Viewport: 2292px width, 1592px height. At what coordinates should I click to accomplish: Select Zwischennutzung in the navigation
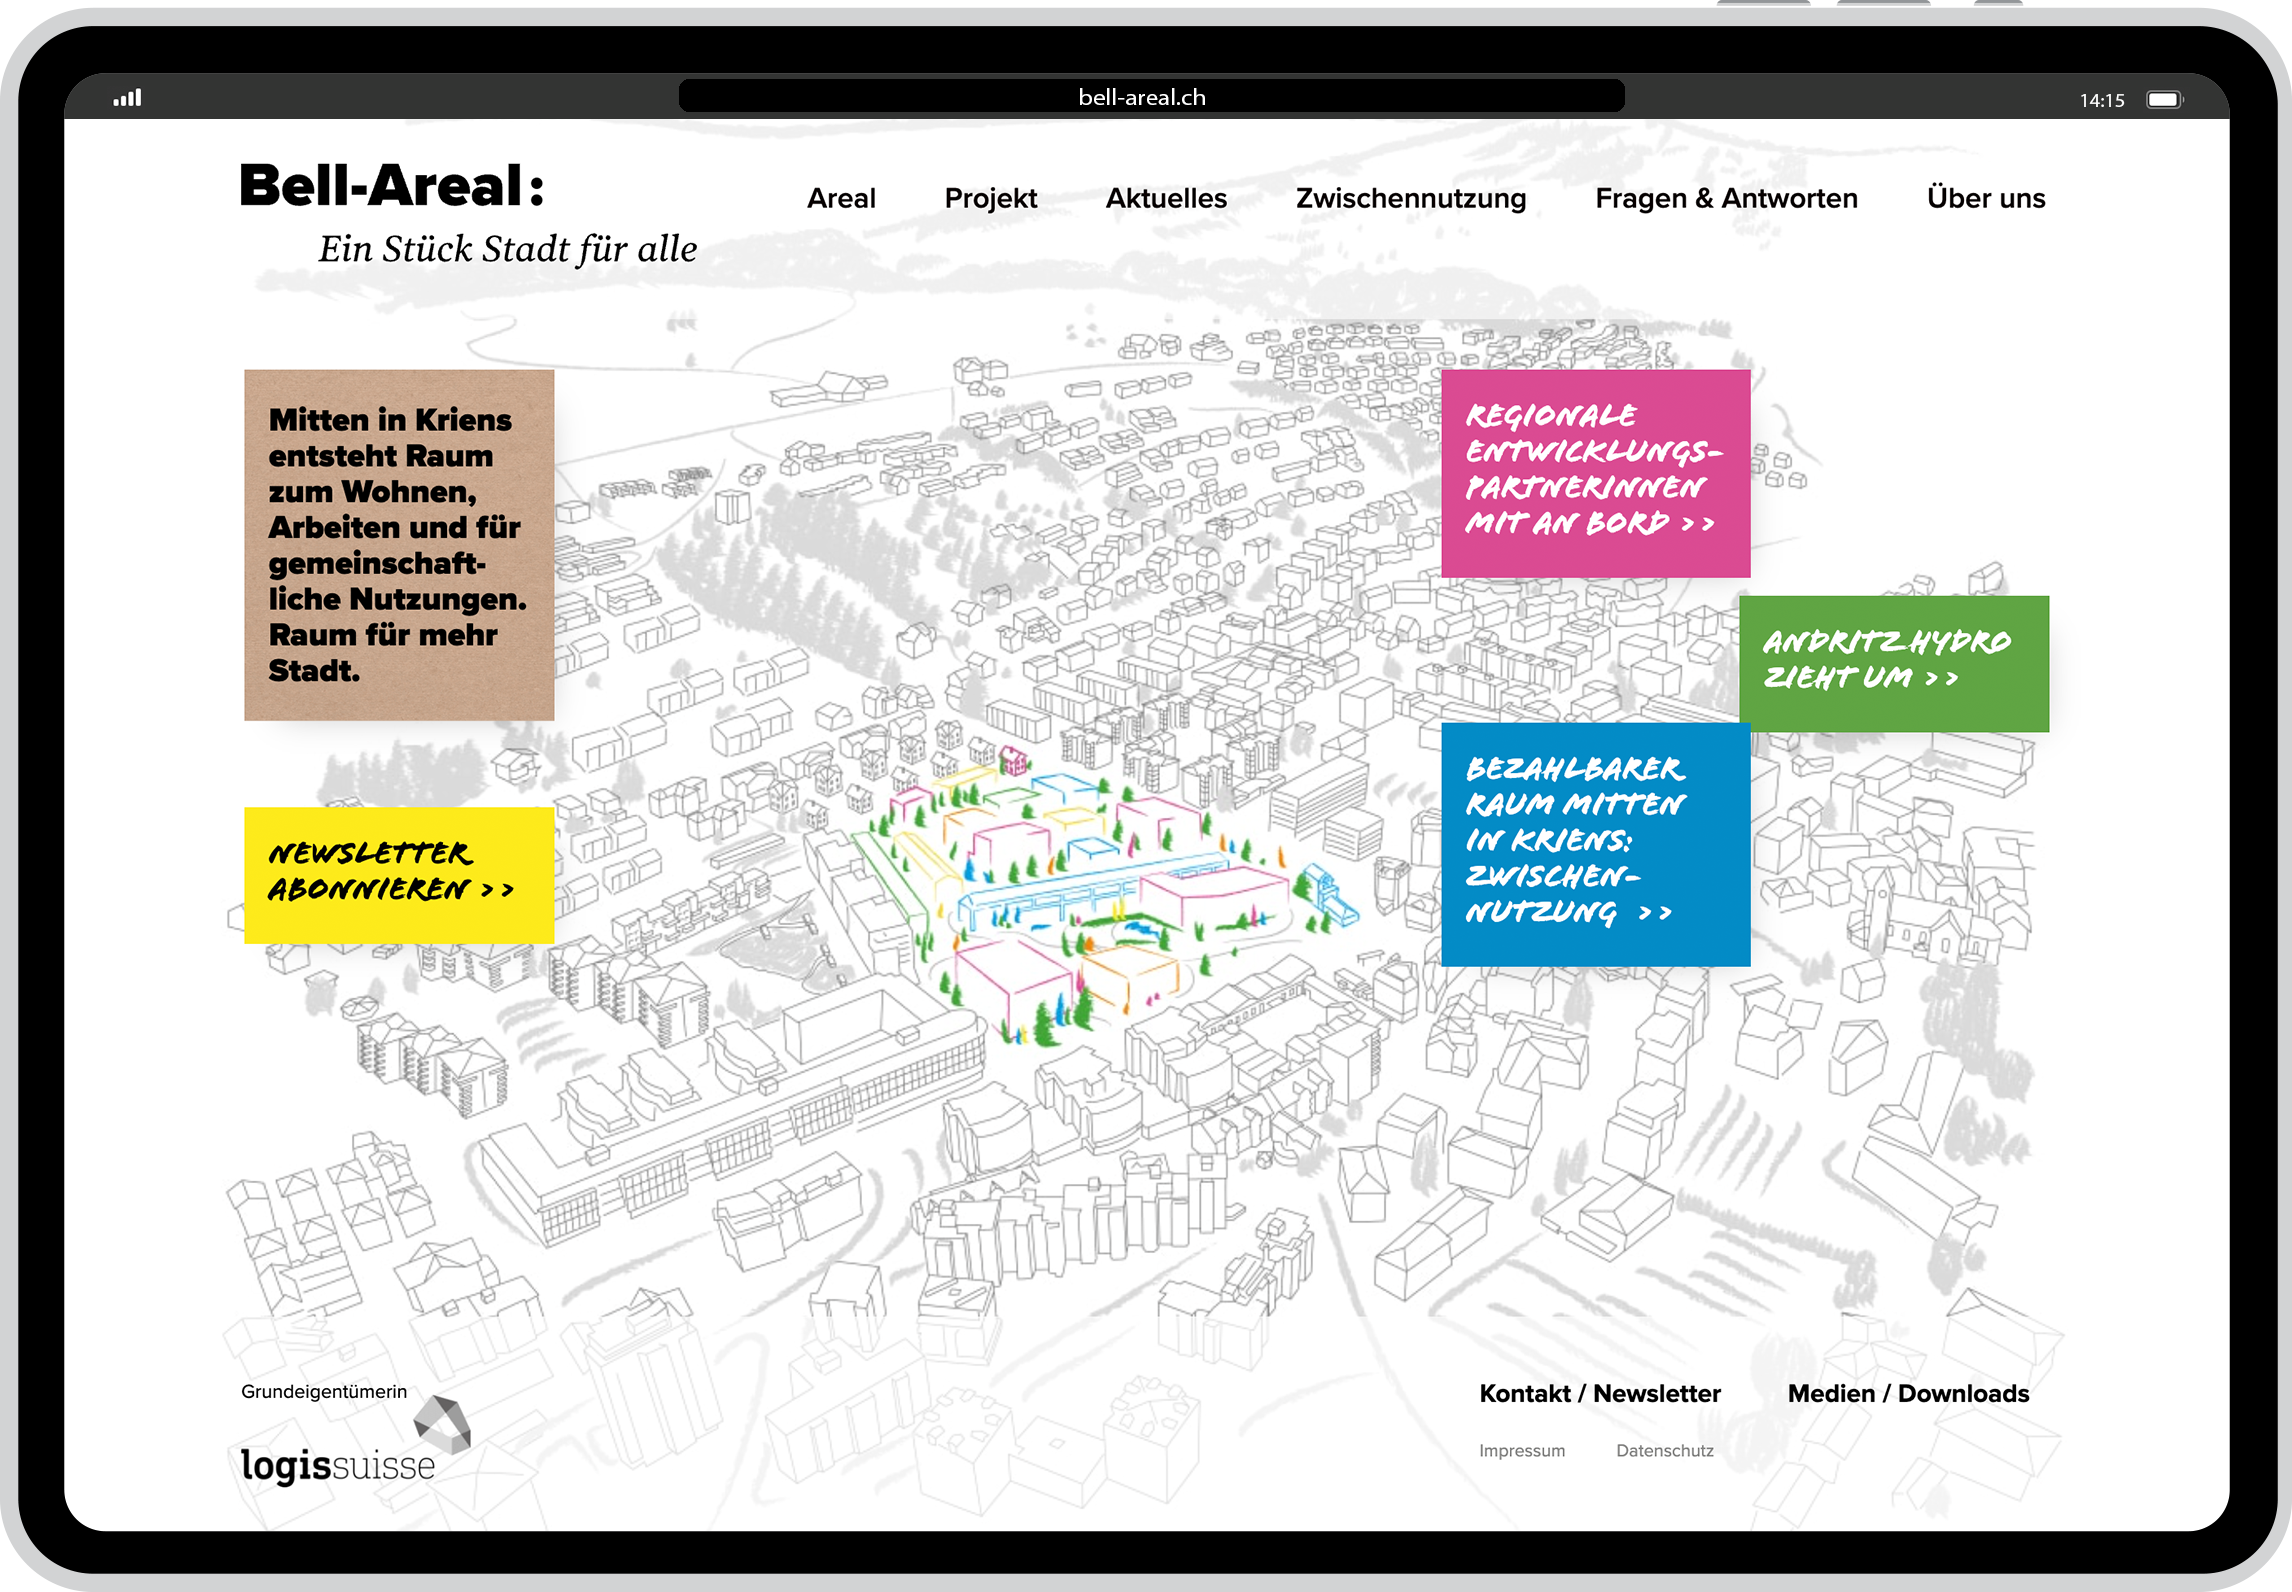1410,198
